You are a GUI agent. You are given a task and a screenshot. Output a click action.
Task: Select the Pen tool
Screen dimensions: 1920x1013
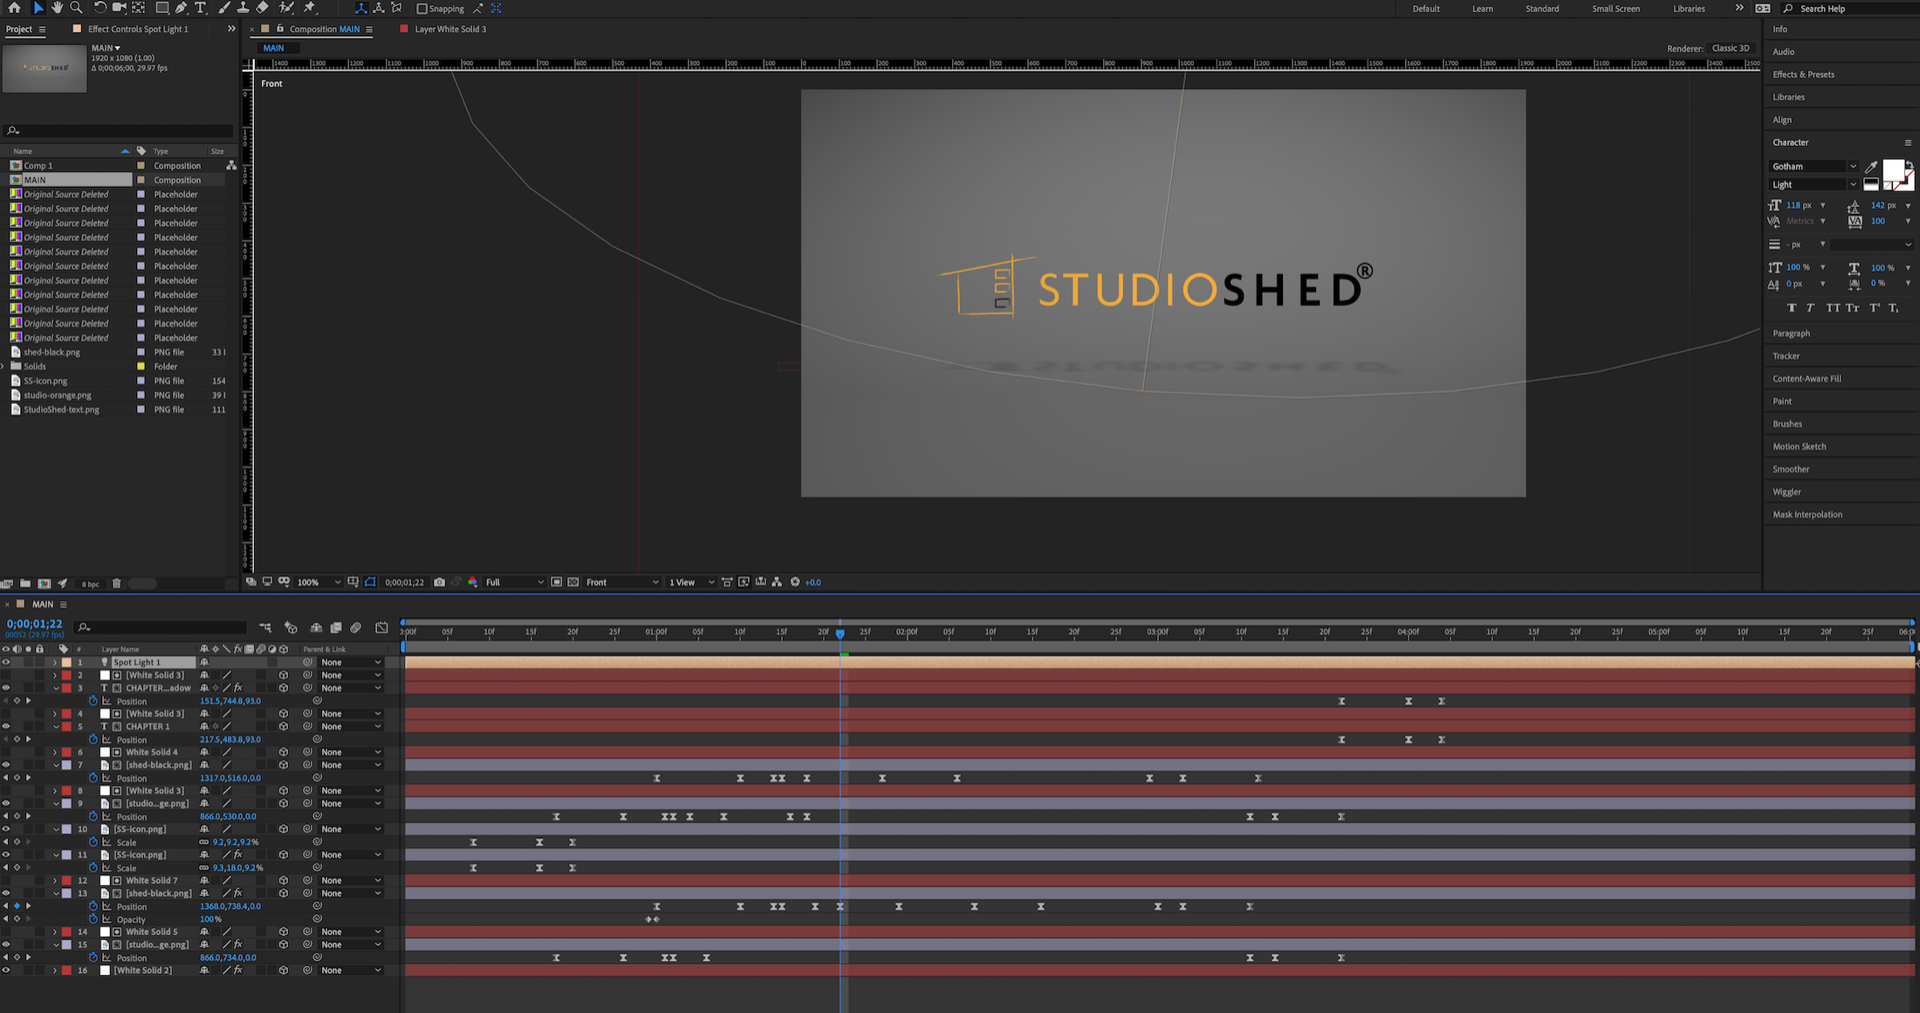181,8
